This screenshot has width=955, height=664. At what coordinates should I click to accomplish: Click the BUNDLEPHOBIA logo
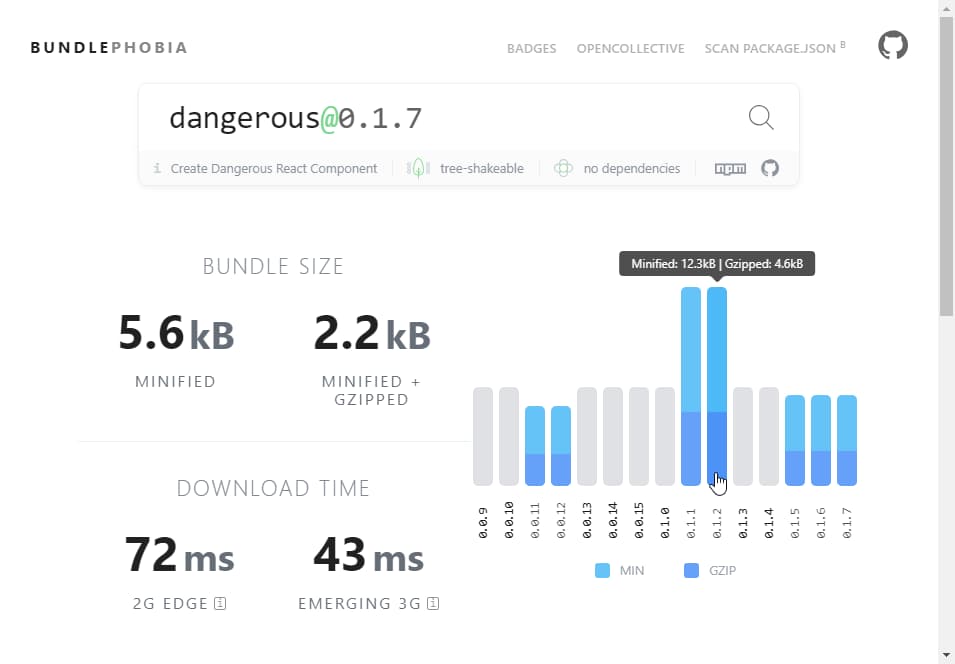(x=108, y=47)
